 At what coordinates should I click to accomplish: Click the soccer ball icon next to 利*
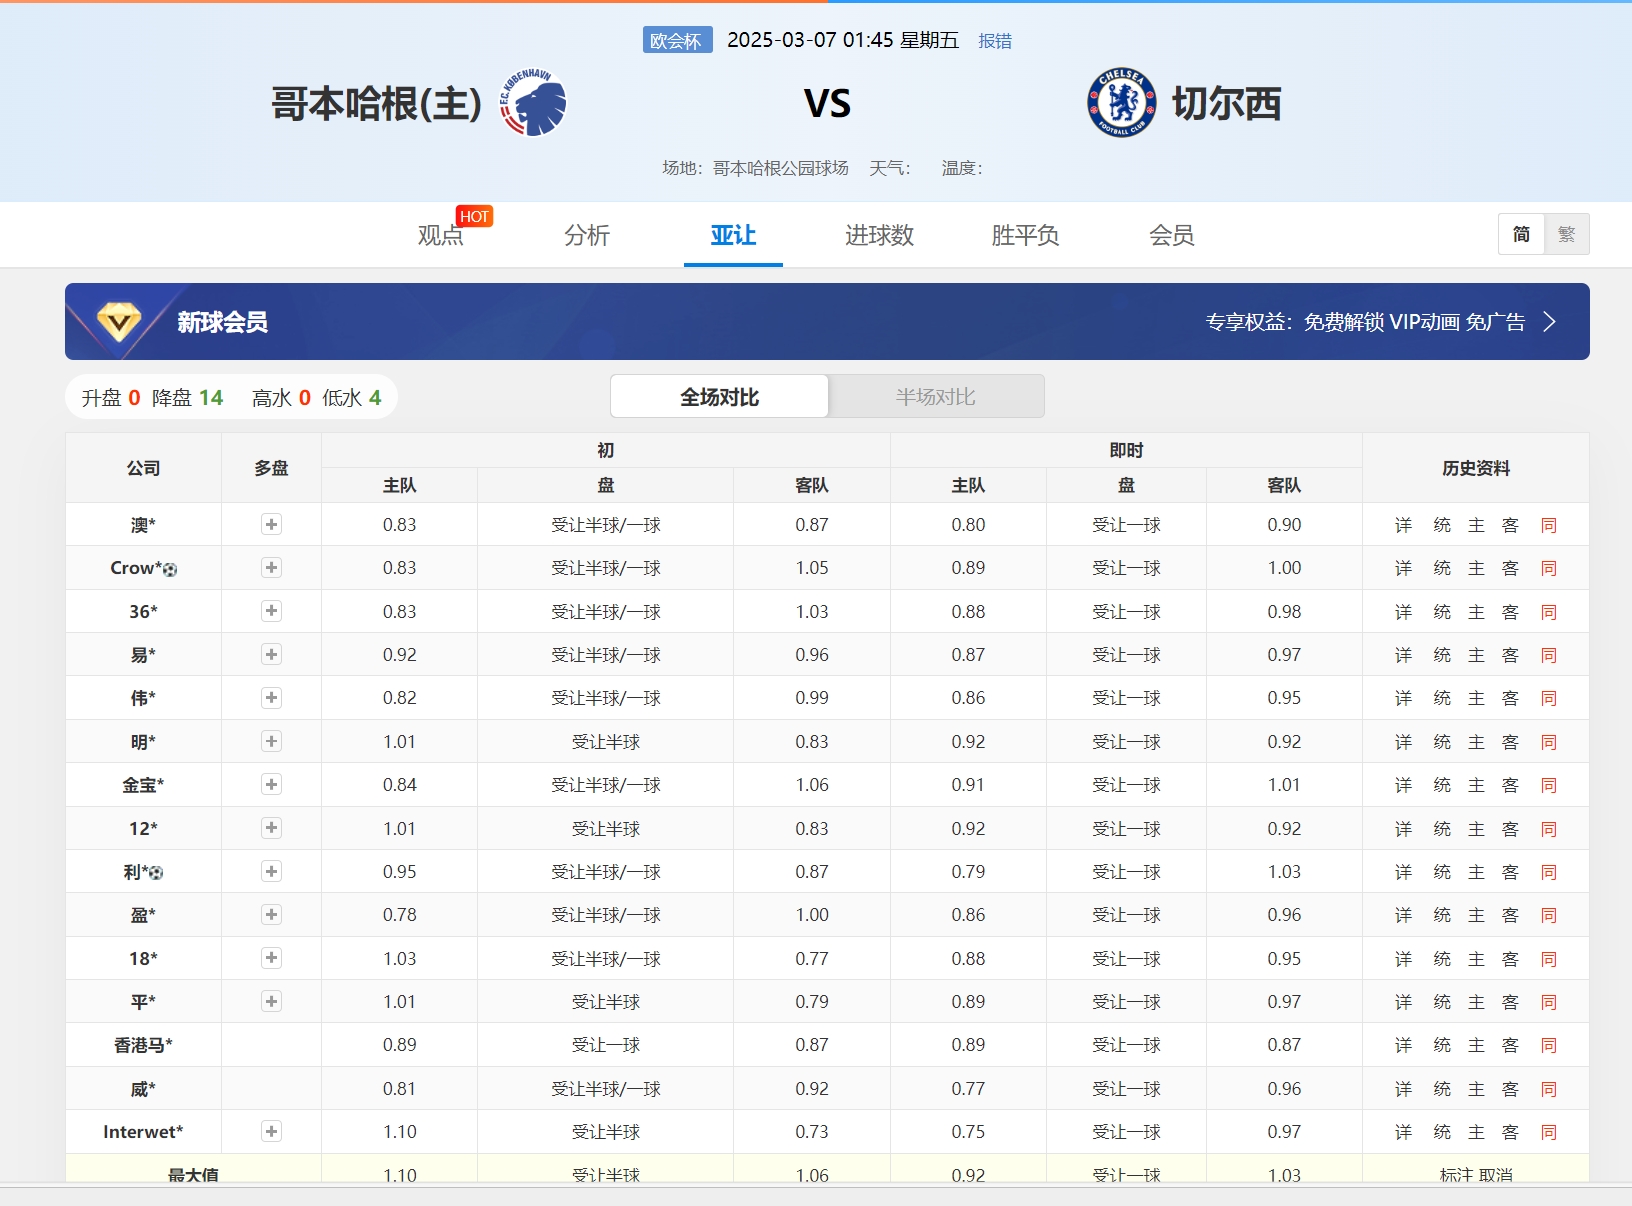156,873
